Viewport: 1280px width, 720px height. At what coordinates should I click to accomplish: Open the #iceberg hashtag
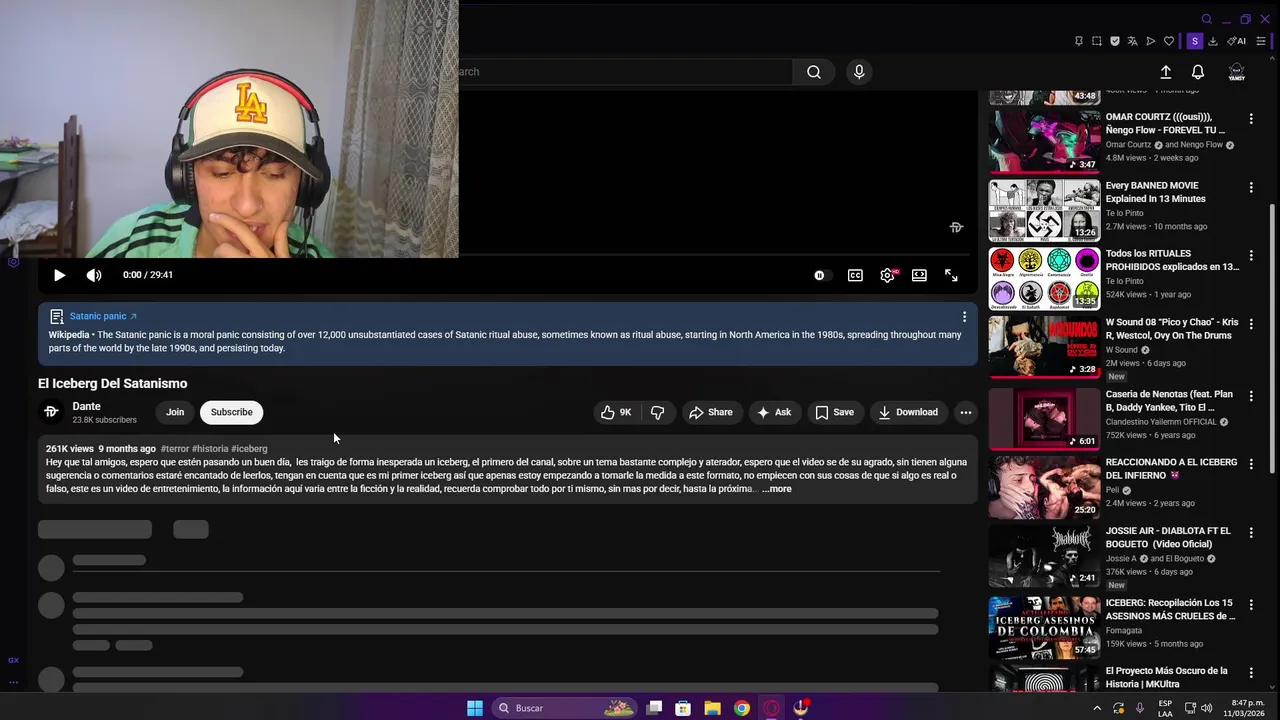pyautogui.click(x=249, y=449)
